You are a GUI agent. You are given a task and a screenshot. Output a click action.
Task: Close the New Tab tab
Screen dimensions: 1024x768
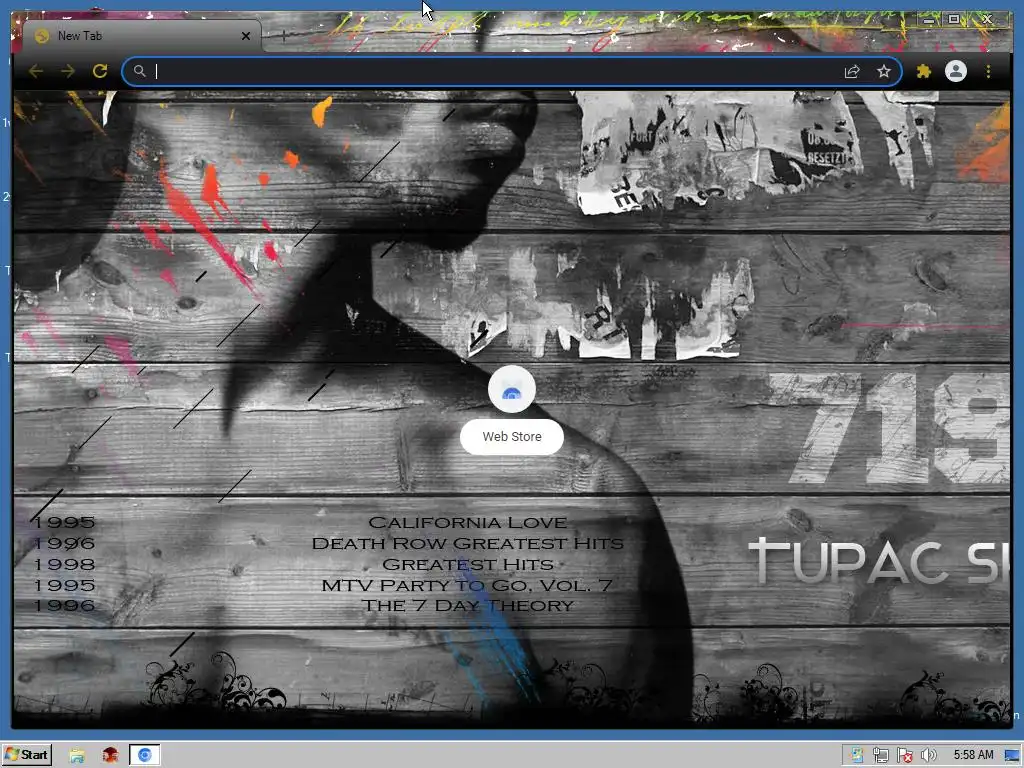click(246, 36)
